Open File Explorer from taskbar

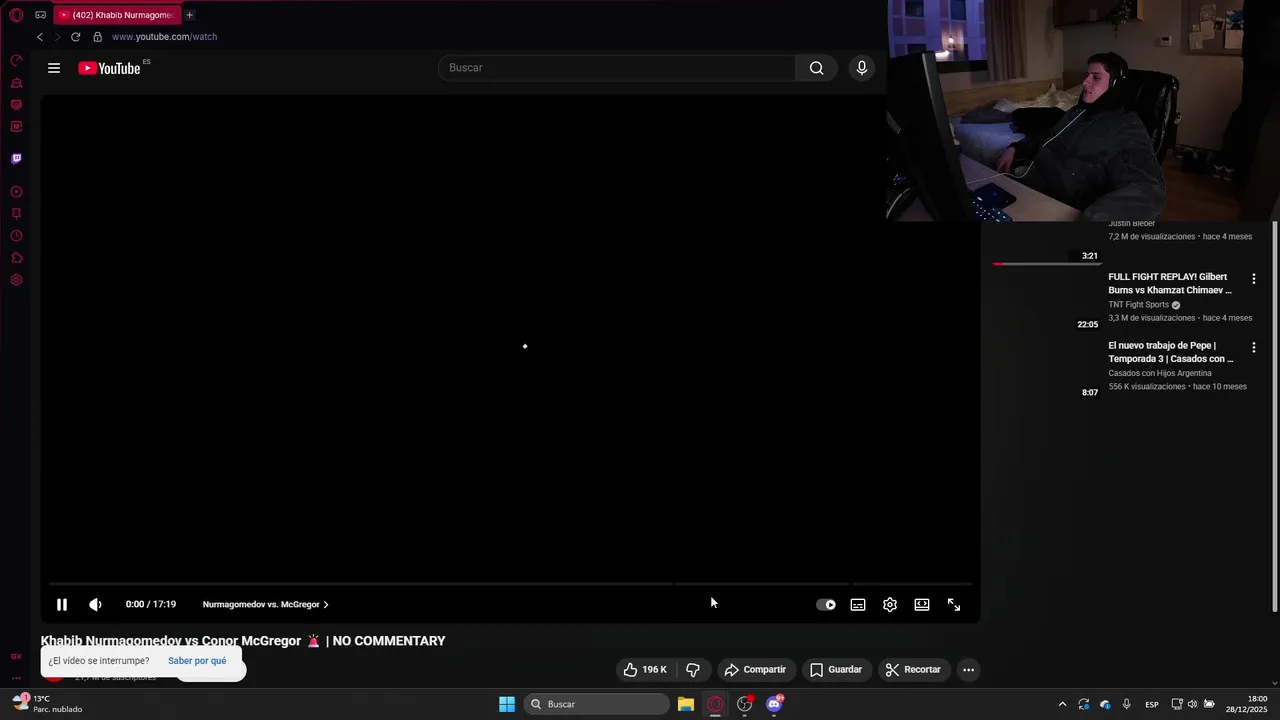(686, 704)
